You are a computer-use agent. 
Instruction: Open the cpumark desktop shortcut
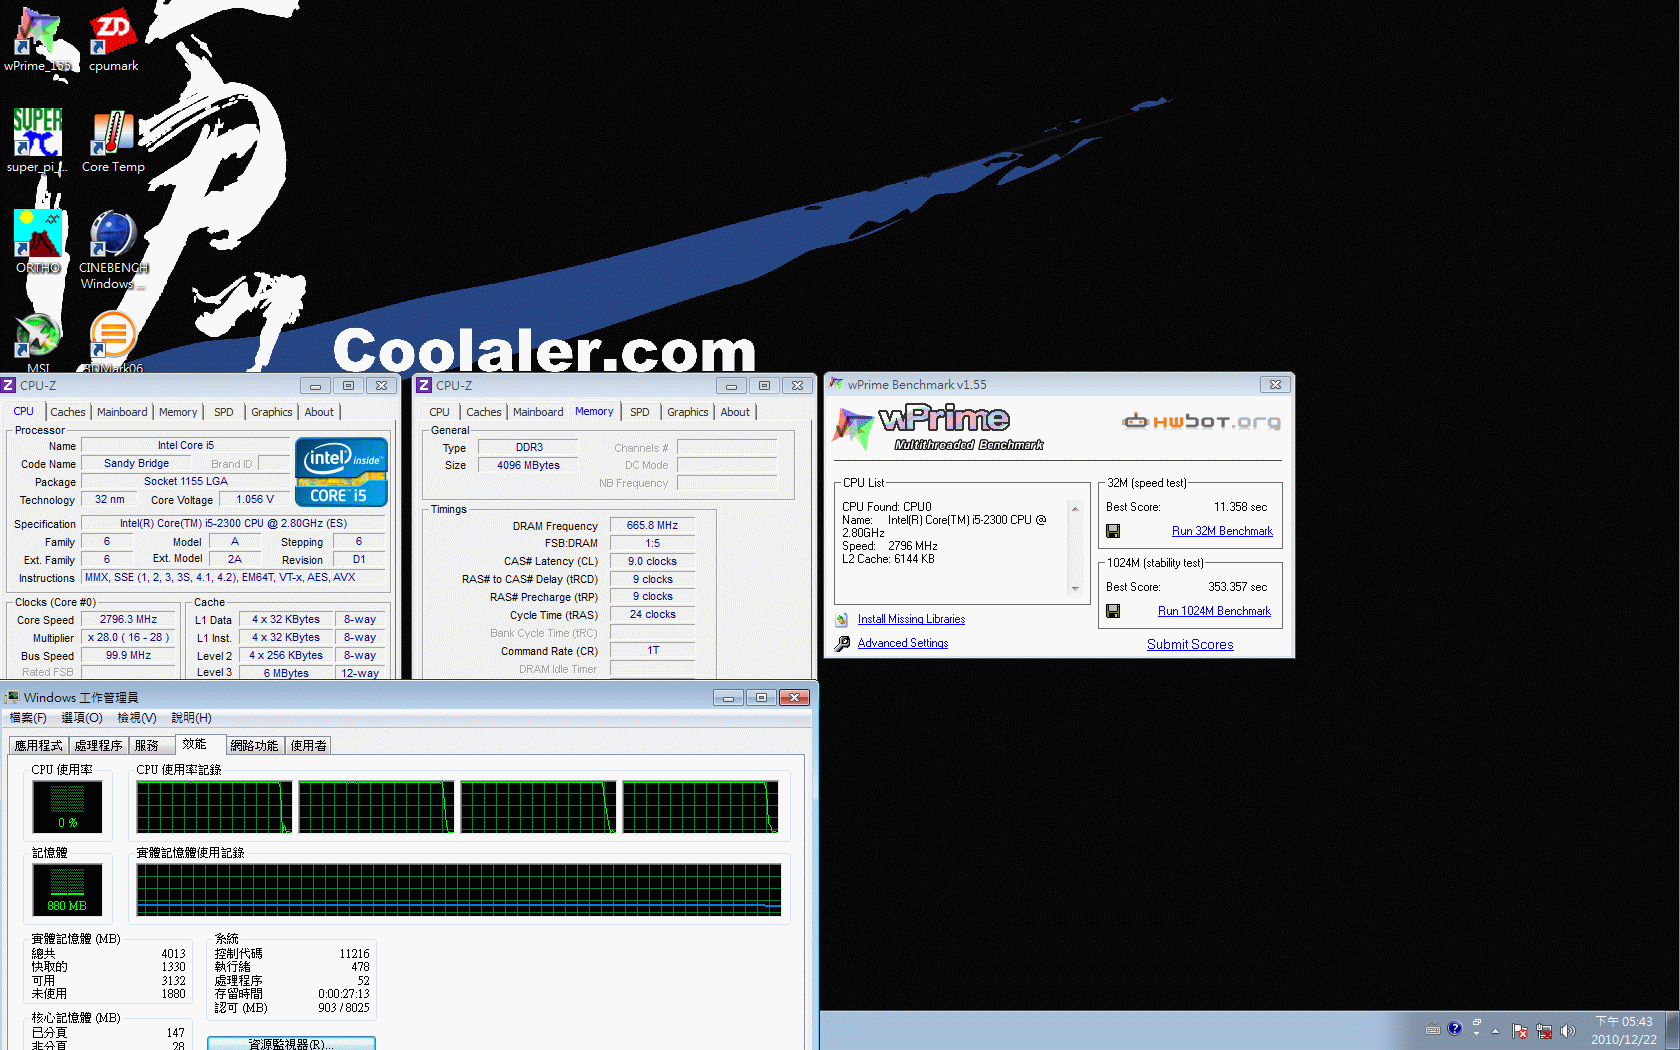(x=113, y=40)
